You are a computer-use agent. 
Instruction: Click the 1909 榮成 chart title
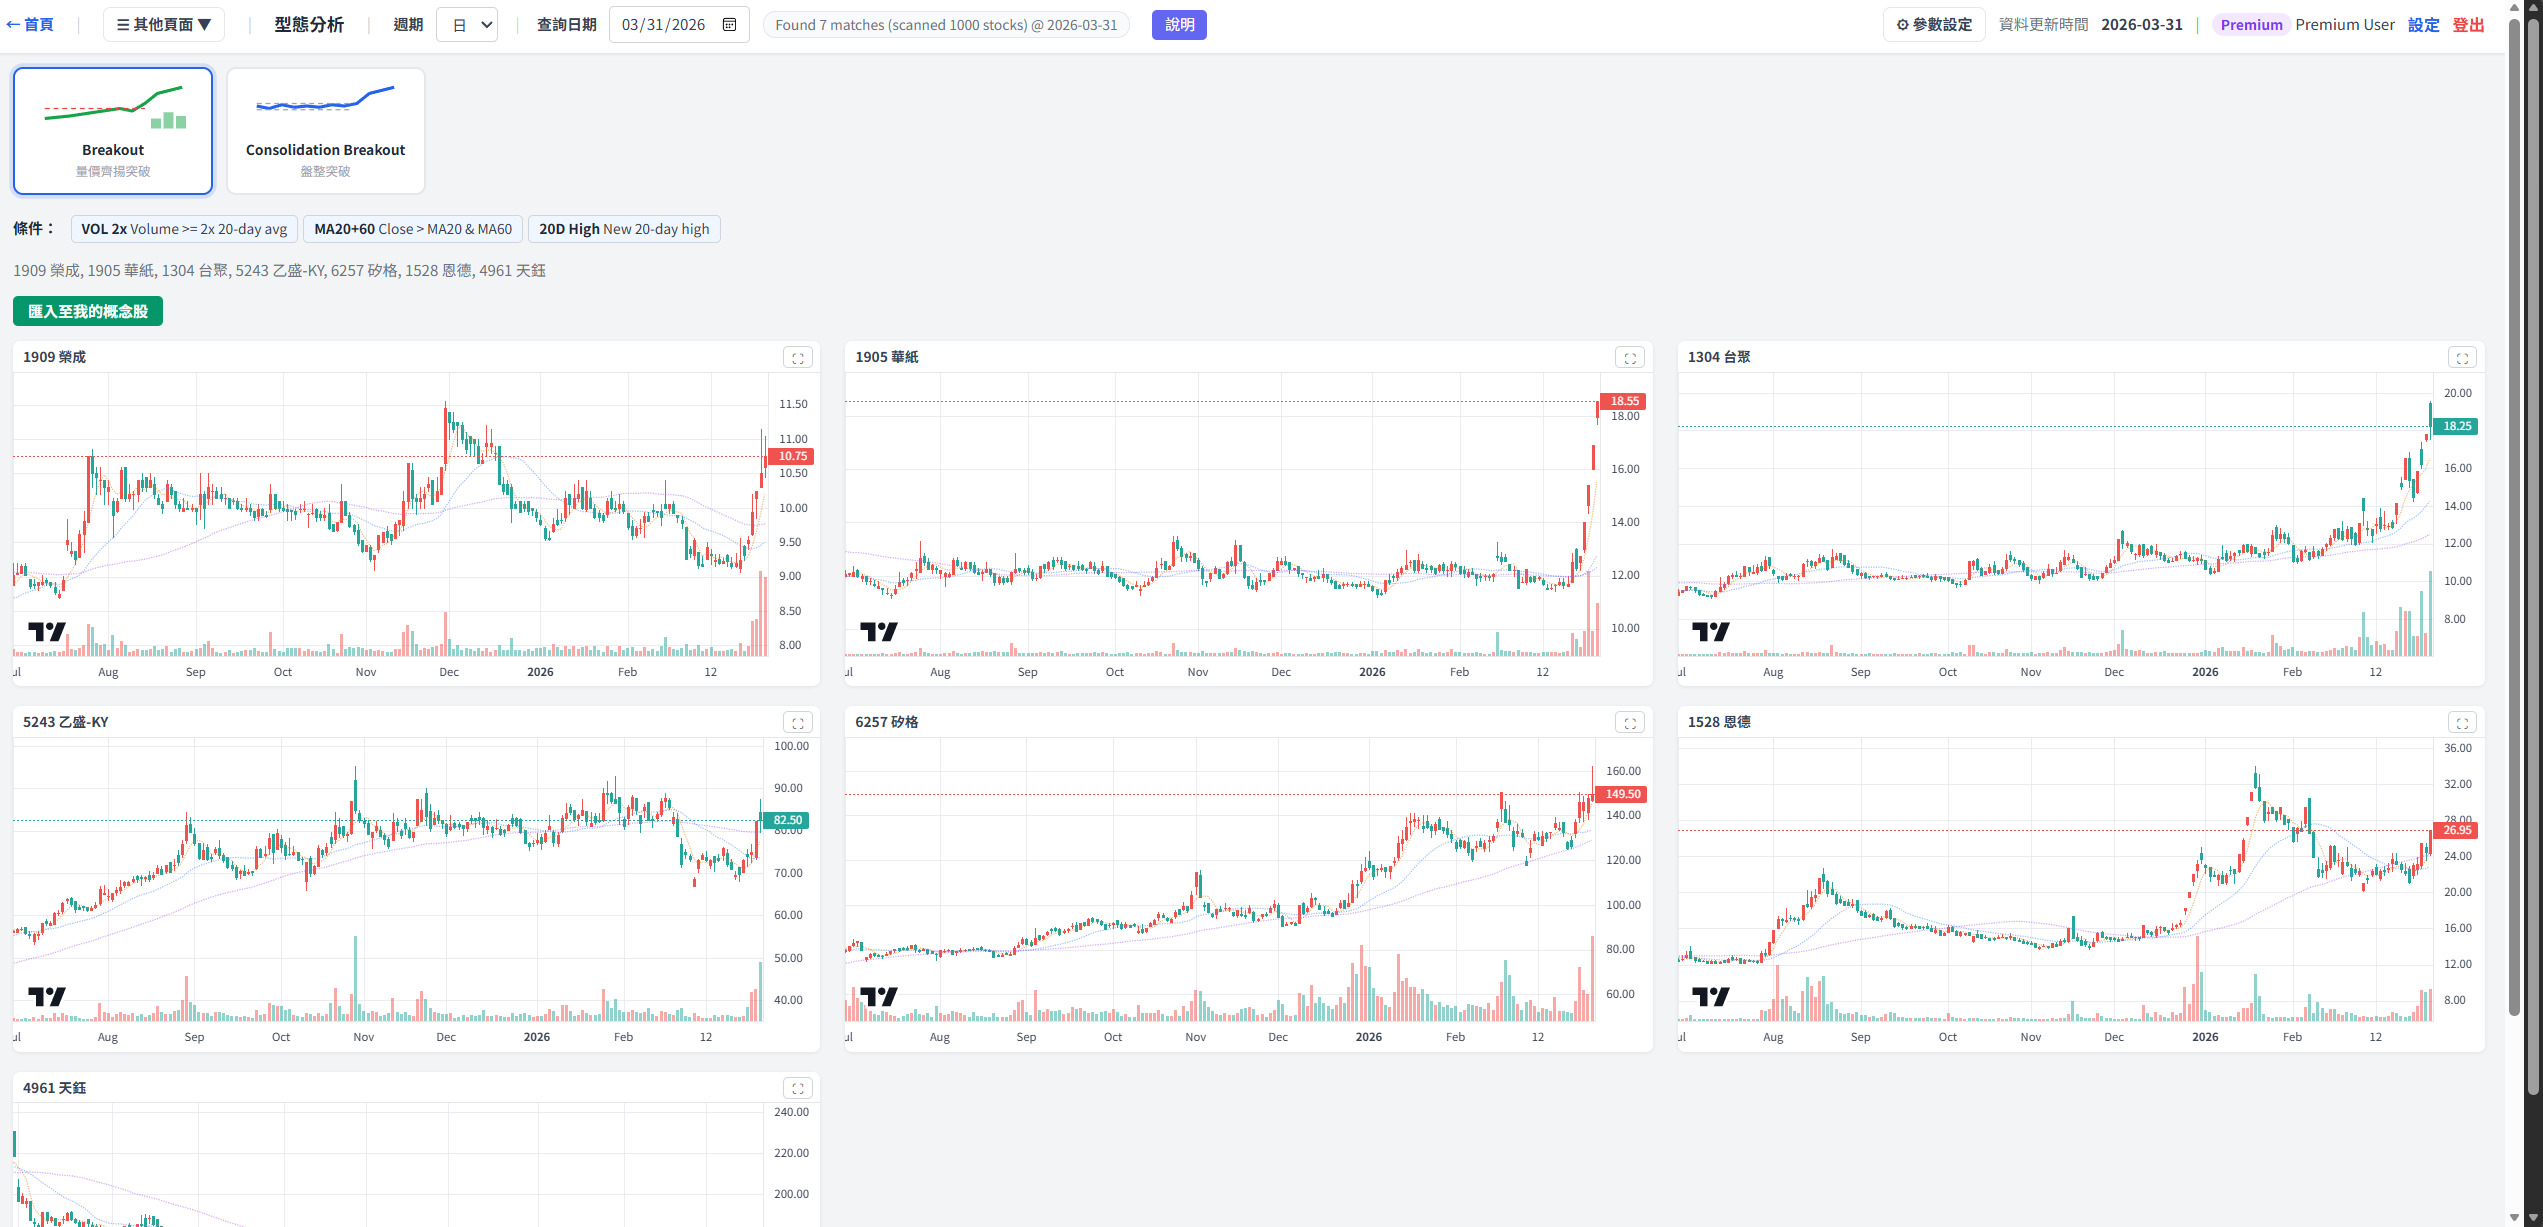point(55,357)
